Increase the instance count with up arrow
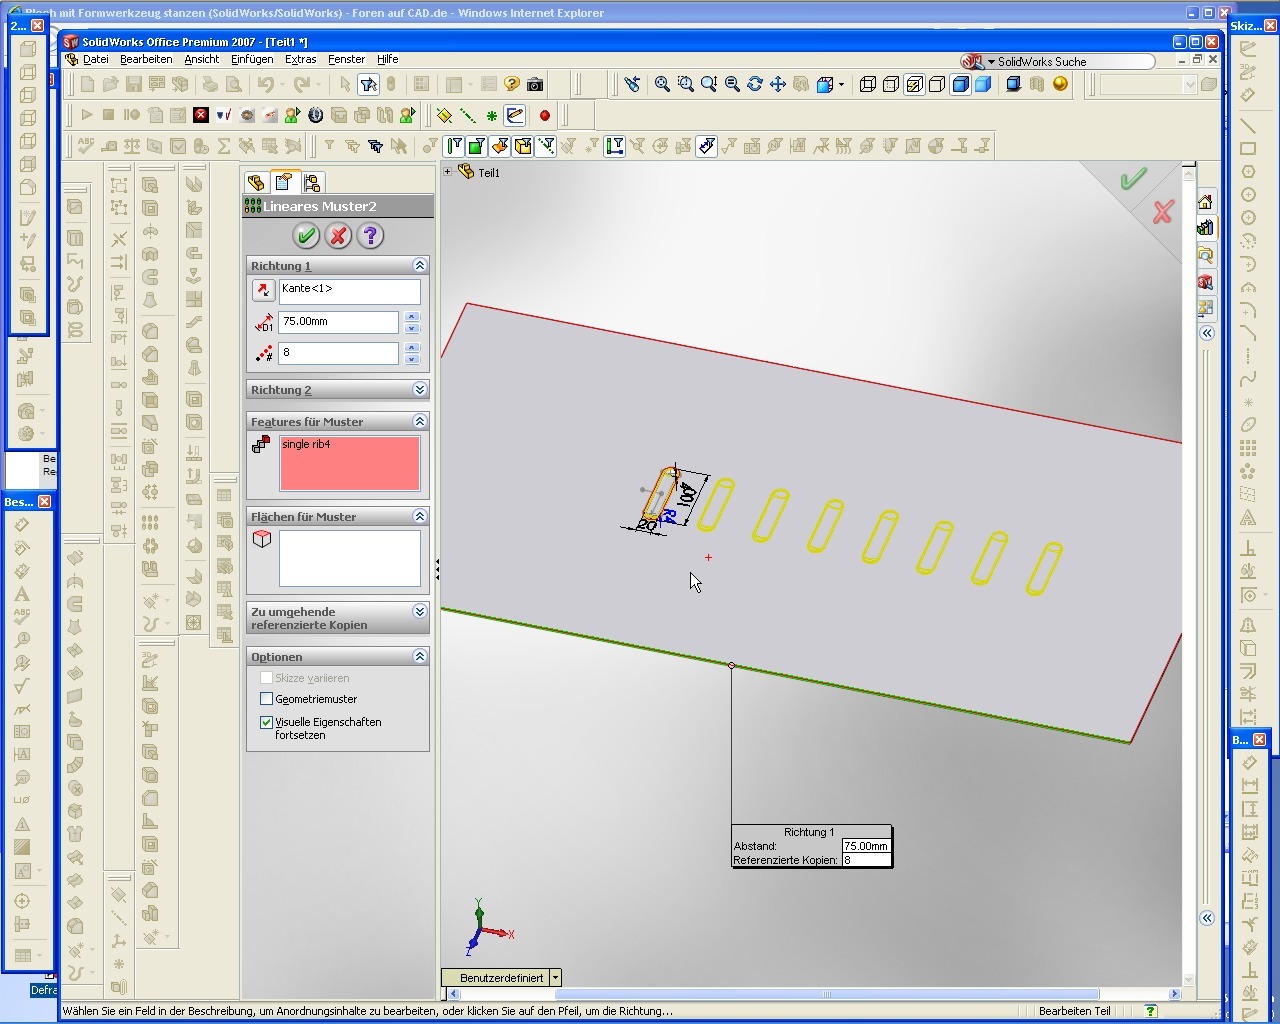The width and height of the screenshot is (1280, 1024). click(412, 348)
